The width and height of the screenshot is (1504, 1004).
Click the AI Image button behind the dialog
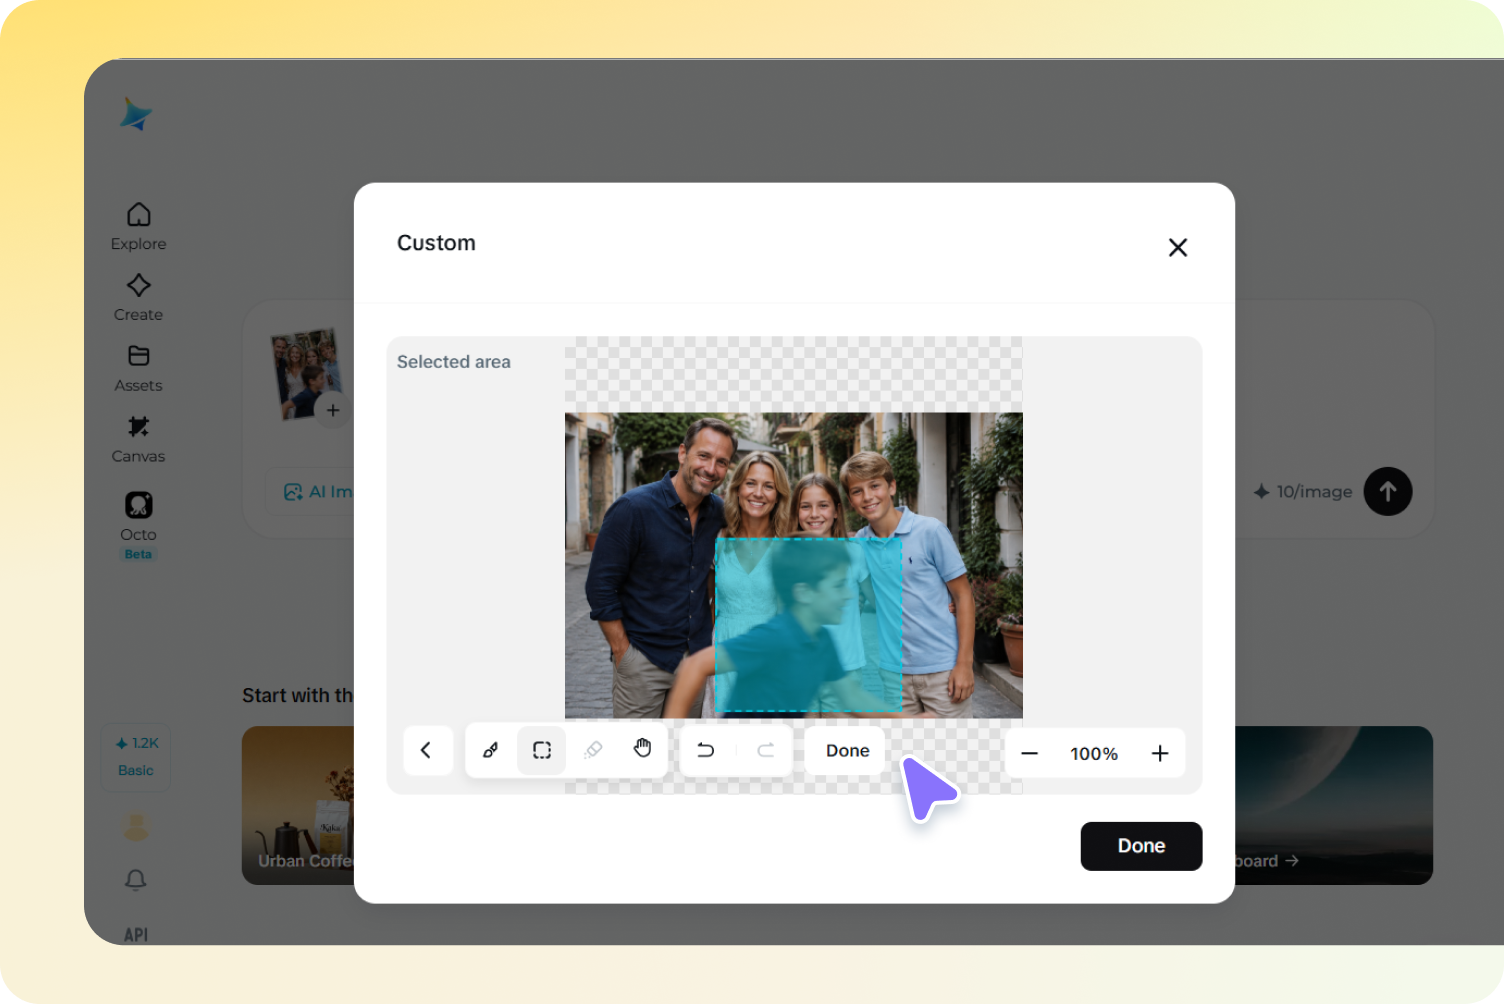[x=312, y=492]
